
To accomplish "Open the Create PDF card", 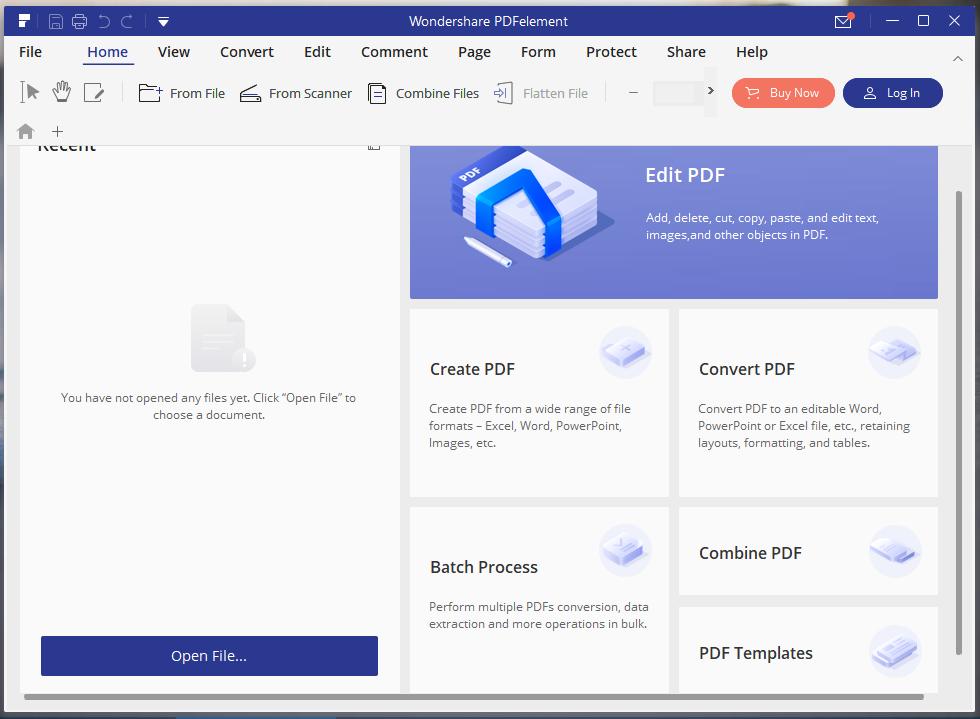I will [x=539, y=403].
